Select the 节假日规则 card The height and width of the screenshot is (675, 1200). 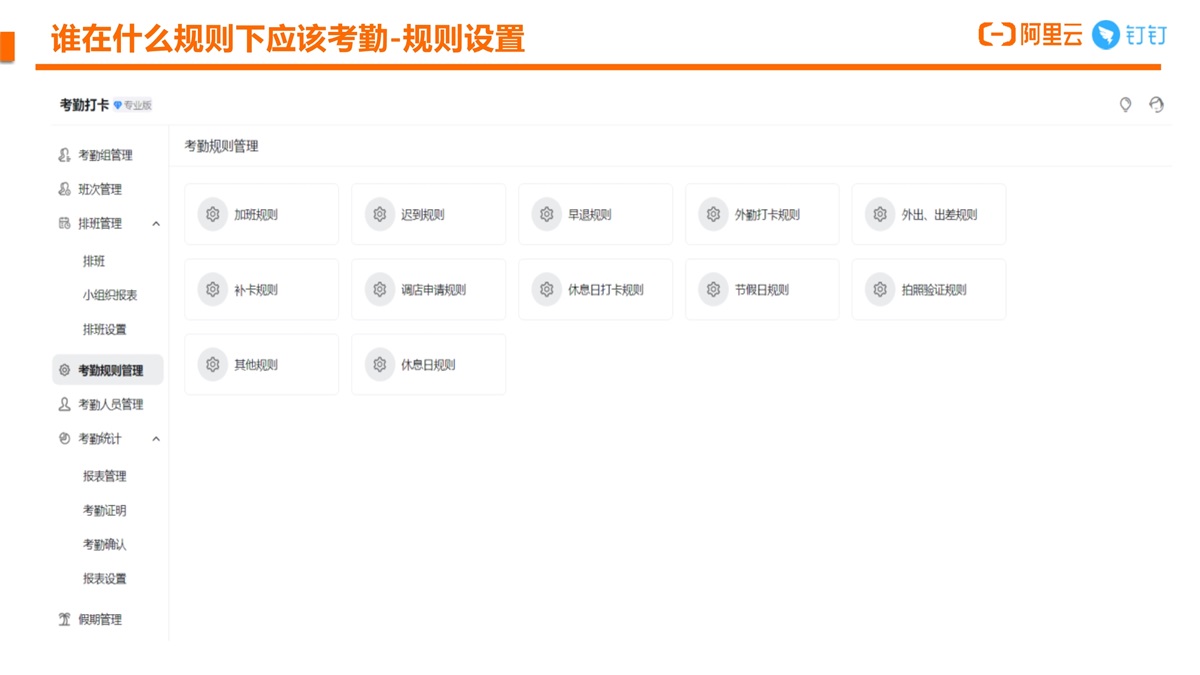[762, 290]
